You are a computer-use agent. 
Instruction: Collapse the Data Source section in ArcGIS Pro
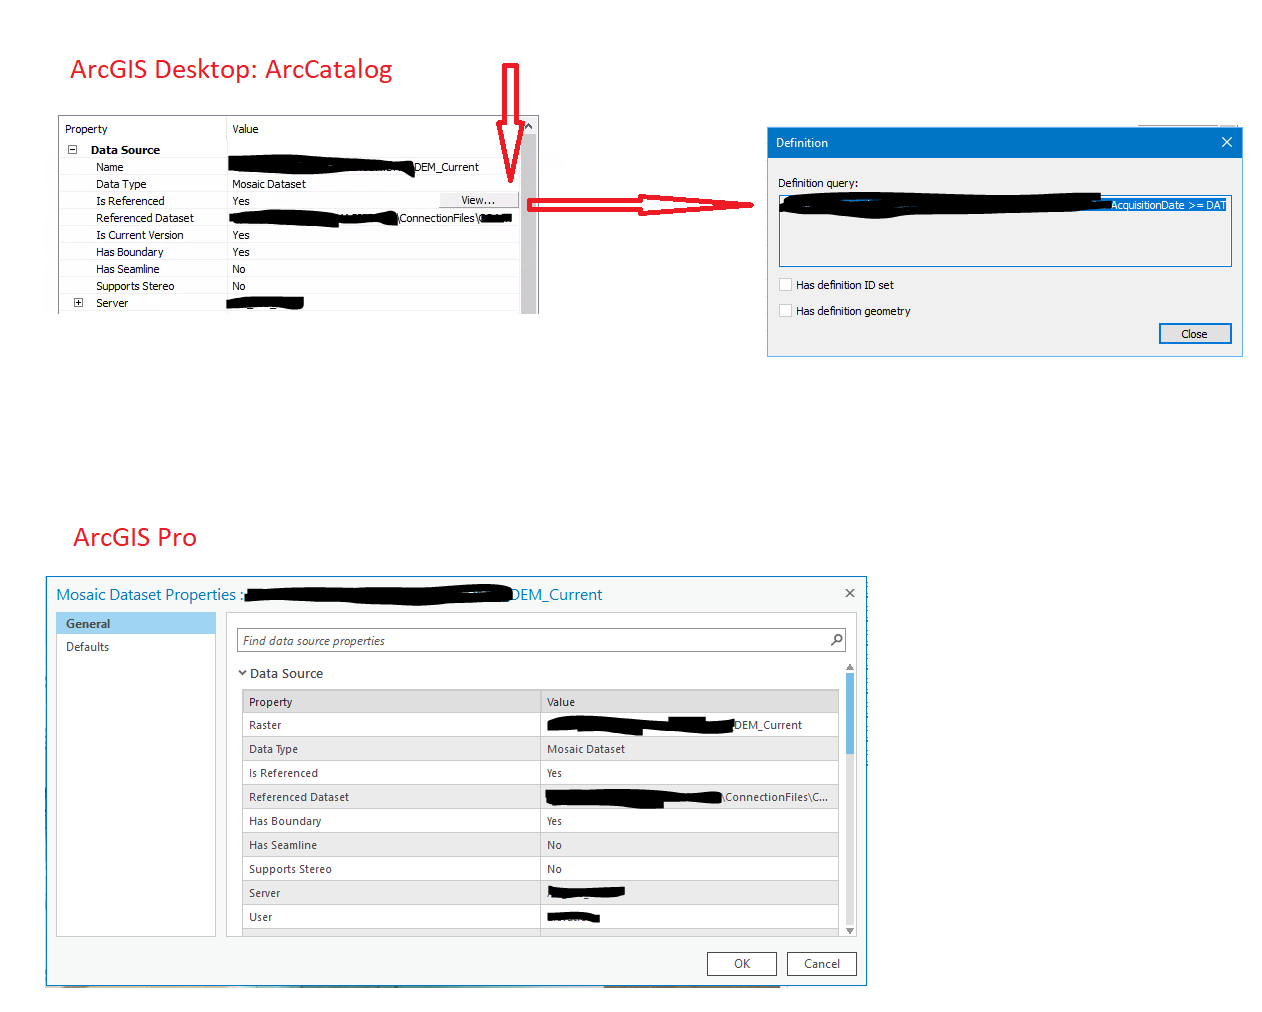(x=242, y=673)
